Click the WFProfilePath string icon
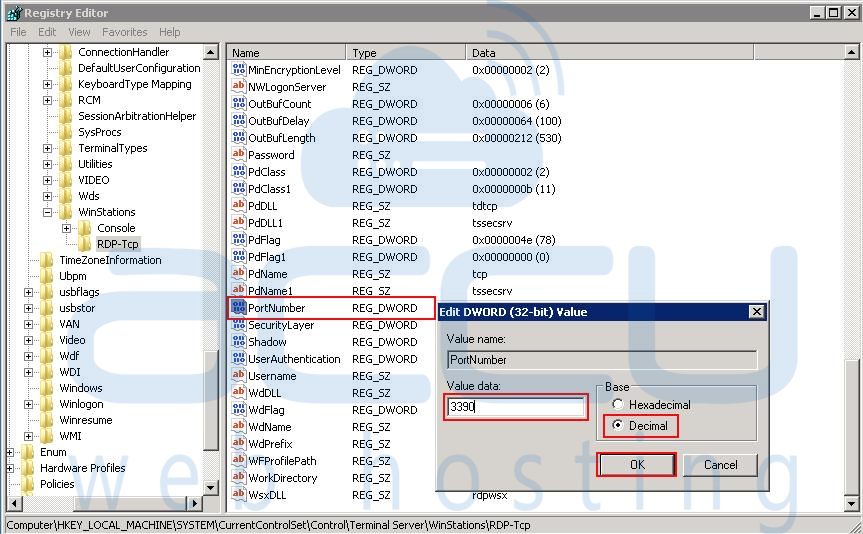The width and height of the screenshot is (863, 534). pos(238,461)
